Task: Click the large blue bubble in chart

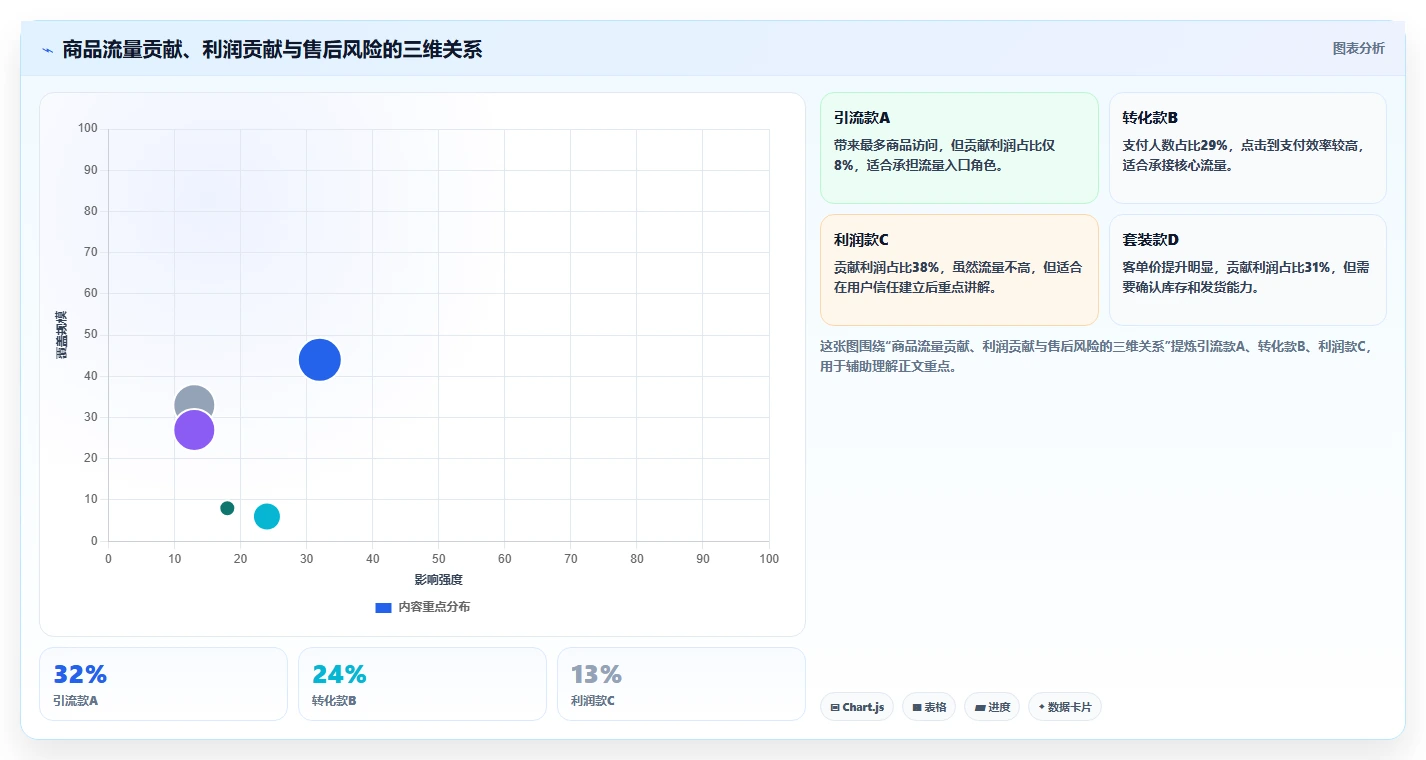Action: point(320,360)
